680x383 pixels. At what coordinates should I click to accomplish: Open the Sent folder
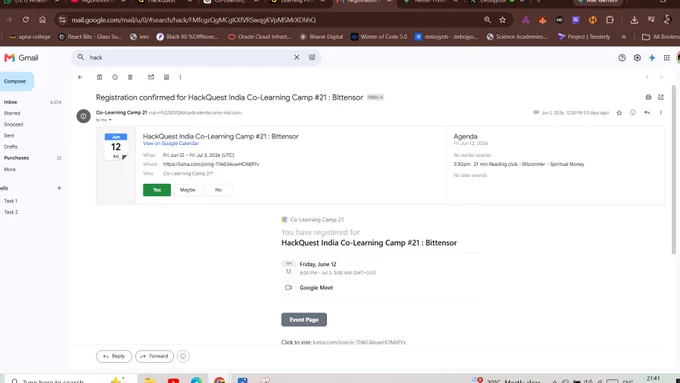pos(9,136)
